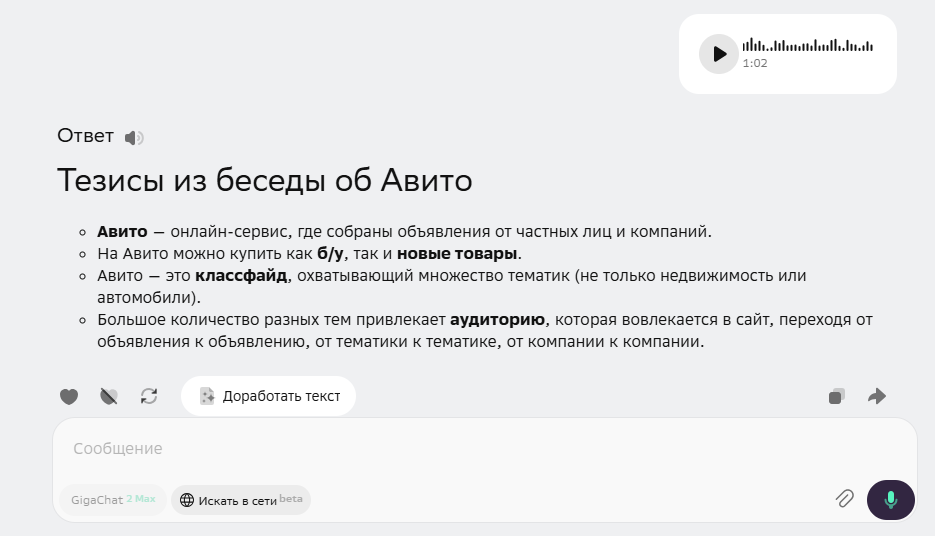The width and height of the screenshot is (935, 536).
Task: Open the GigaChat 2 Max model selector
Action: pos(113,500)
